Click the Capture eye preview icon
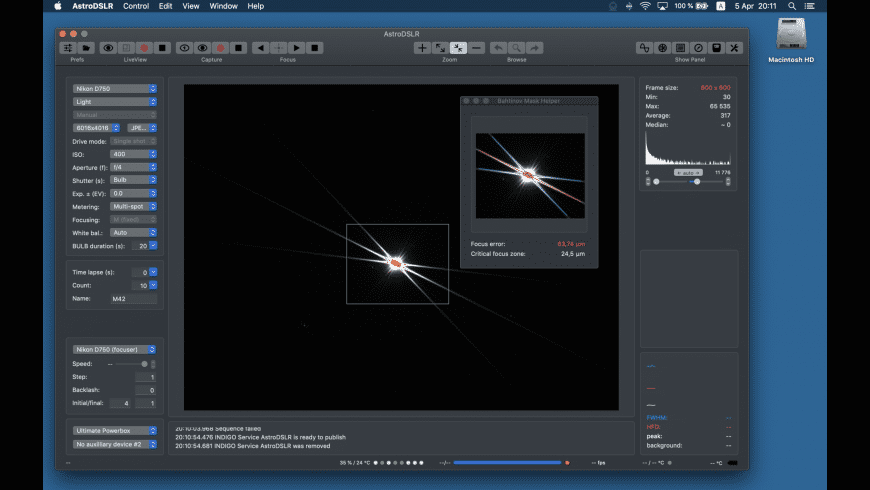Screen dimensions: 870x490 click(x=203, y=48)
